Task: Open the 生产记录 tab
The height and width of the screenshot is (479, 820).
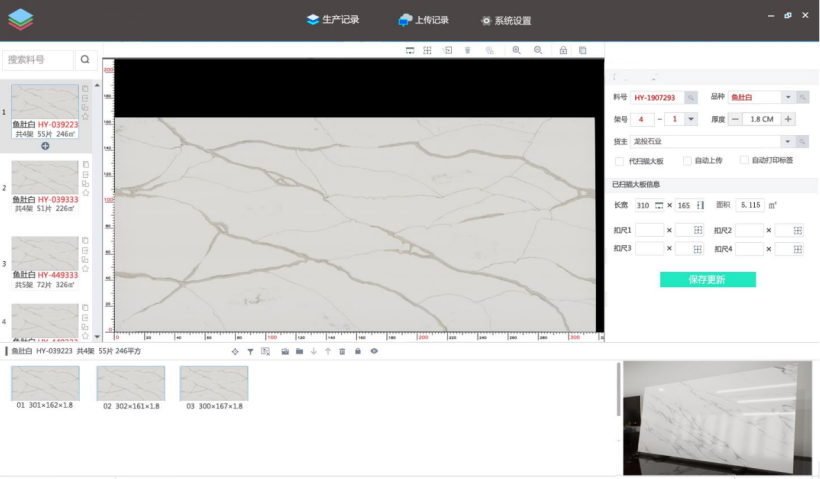Action: point(333,20)
